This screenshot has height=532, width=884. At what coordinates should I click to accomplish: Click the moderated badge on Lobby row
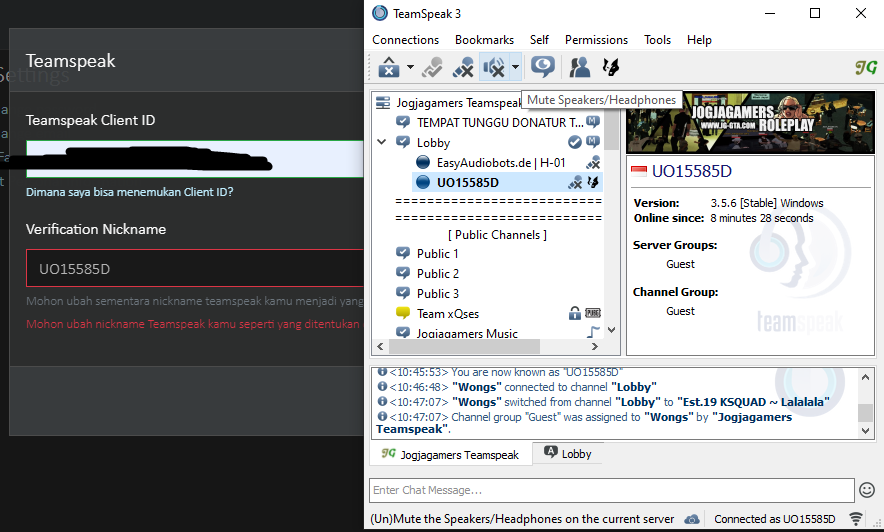click(x=593, y=141)
